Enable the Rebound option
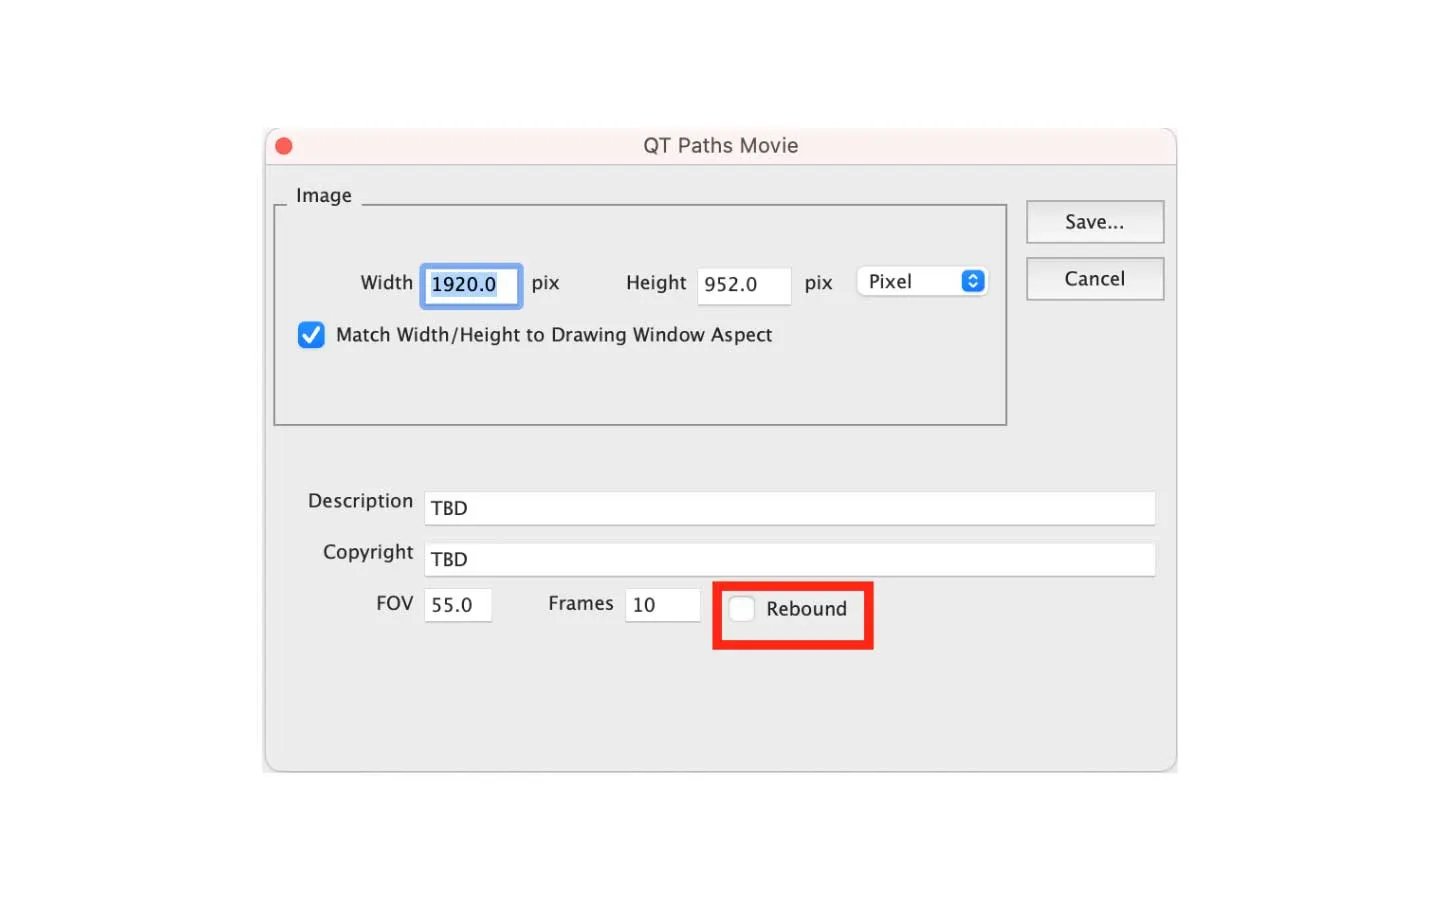 741,608
